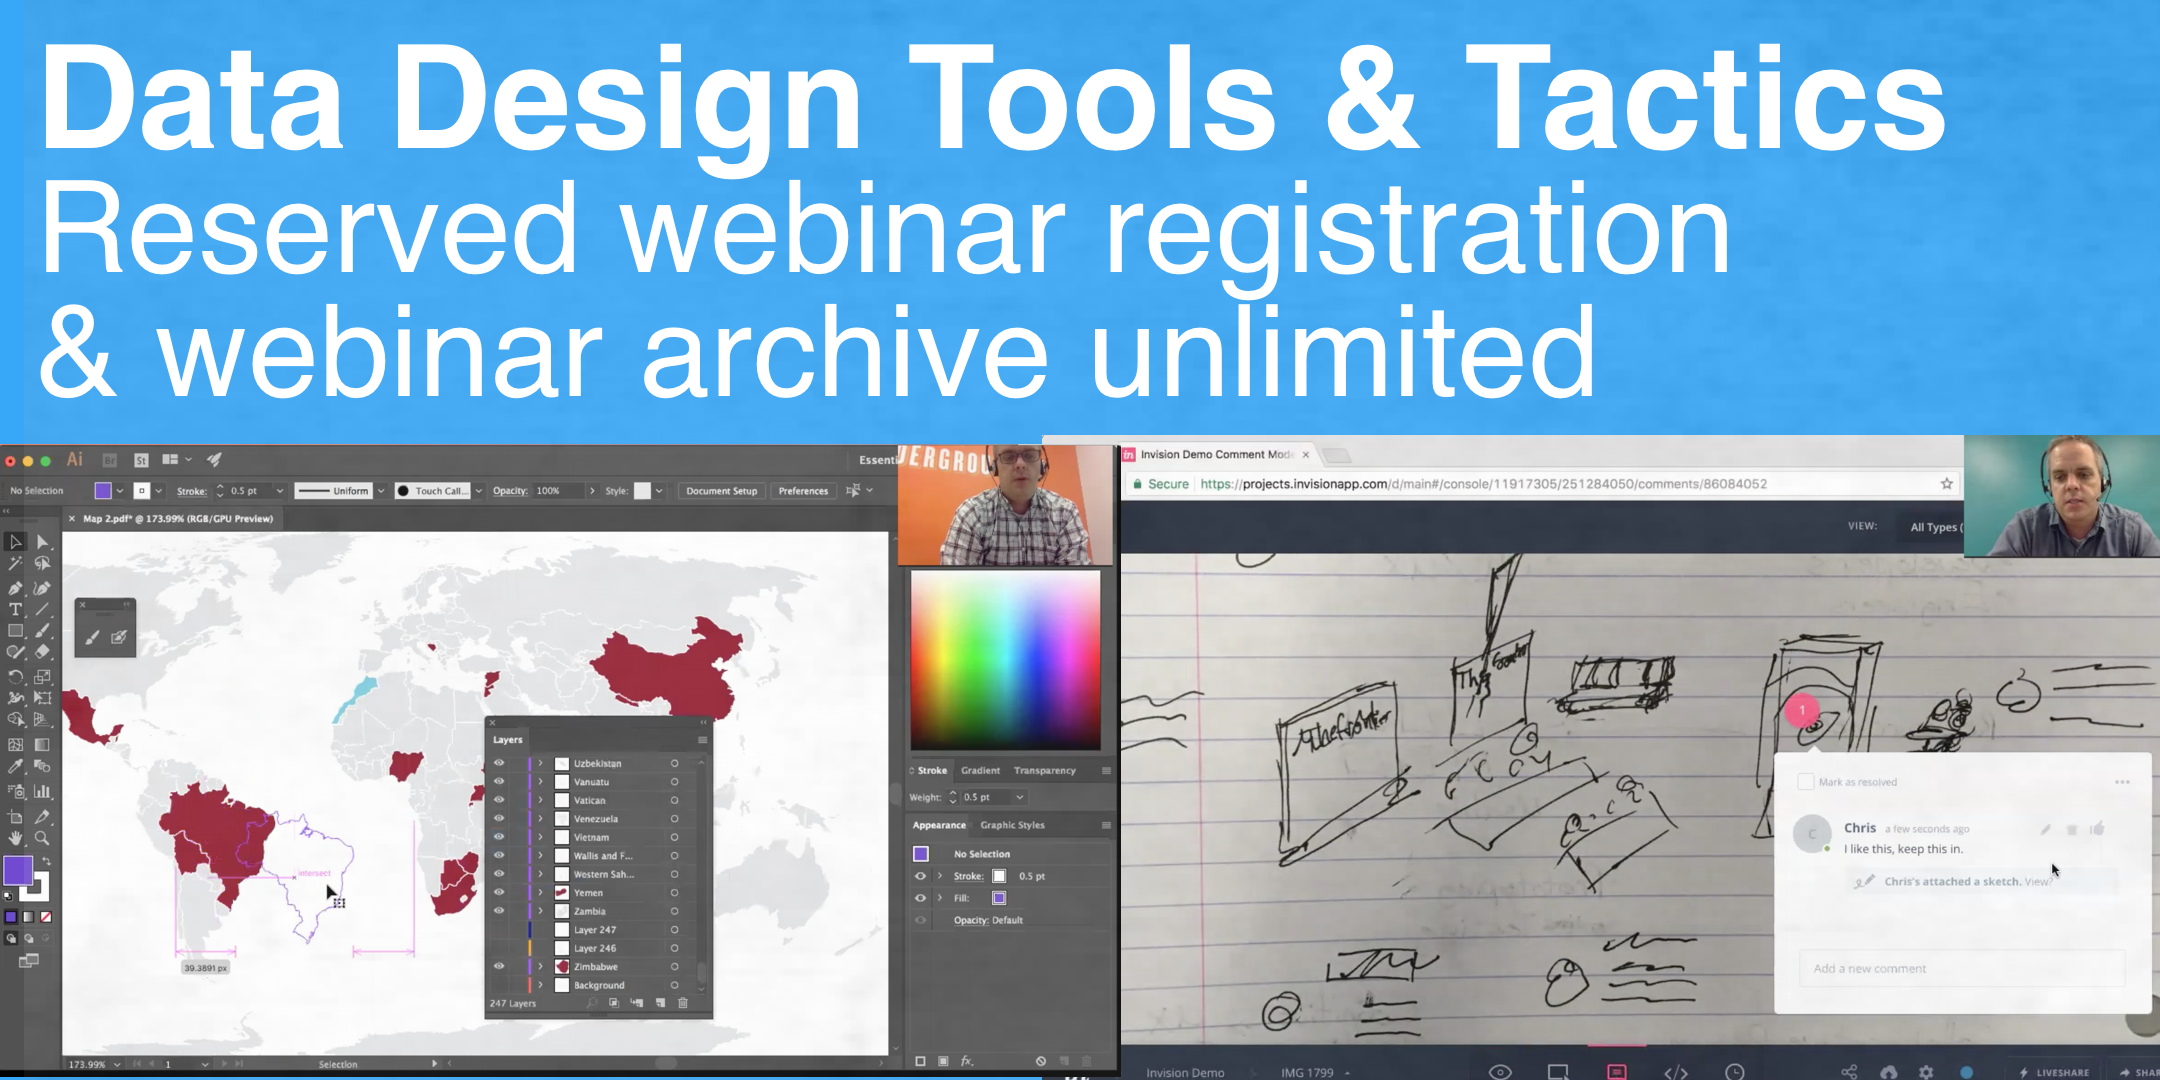2160x1080 pixels.
Task: Open the Touch Calligraphic brush dropdown
Action: (x=479, y=491)
